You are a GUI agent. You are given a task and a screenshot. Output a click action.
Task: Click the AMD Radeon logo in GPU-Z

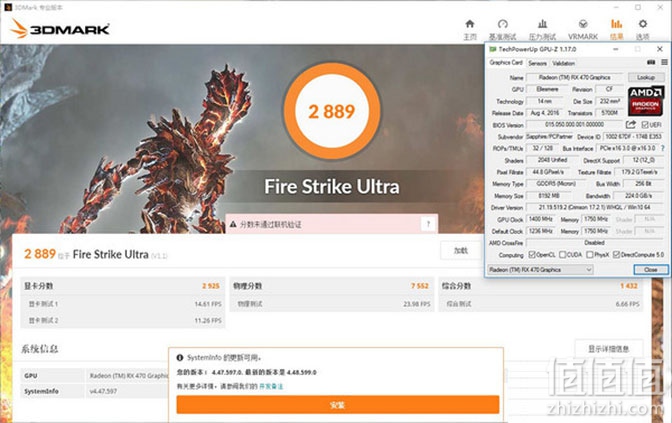coord(646,101)
